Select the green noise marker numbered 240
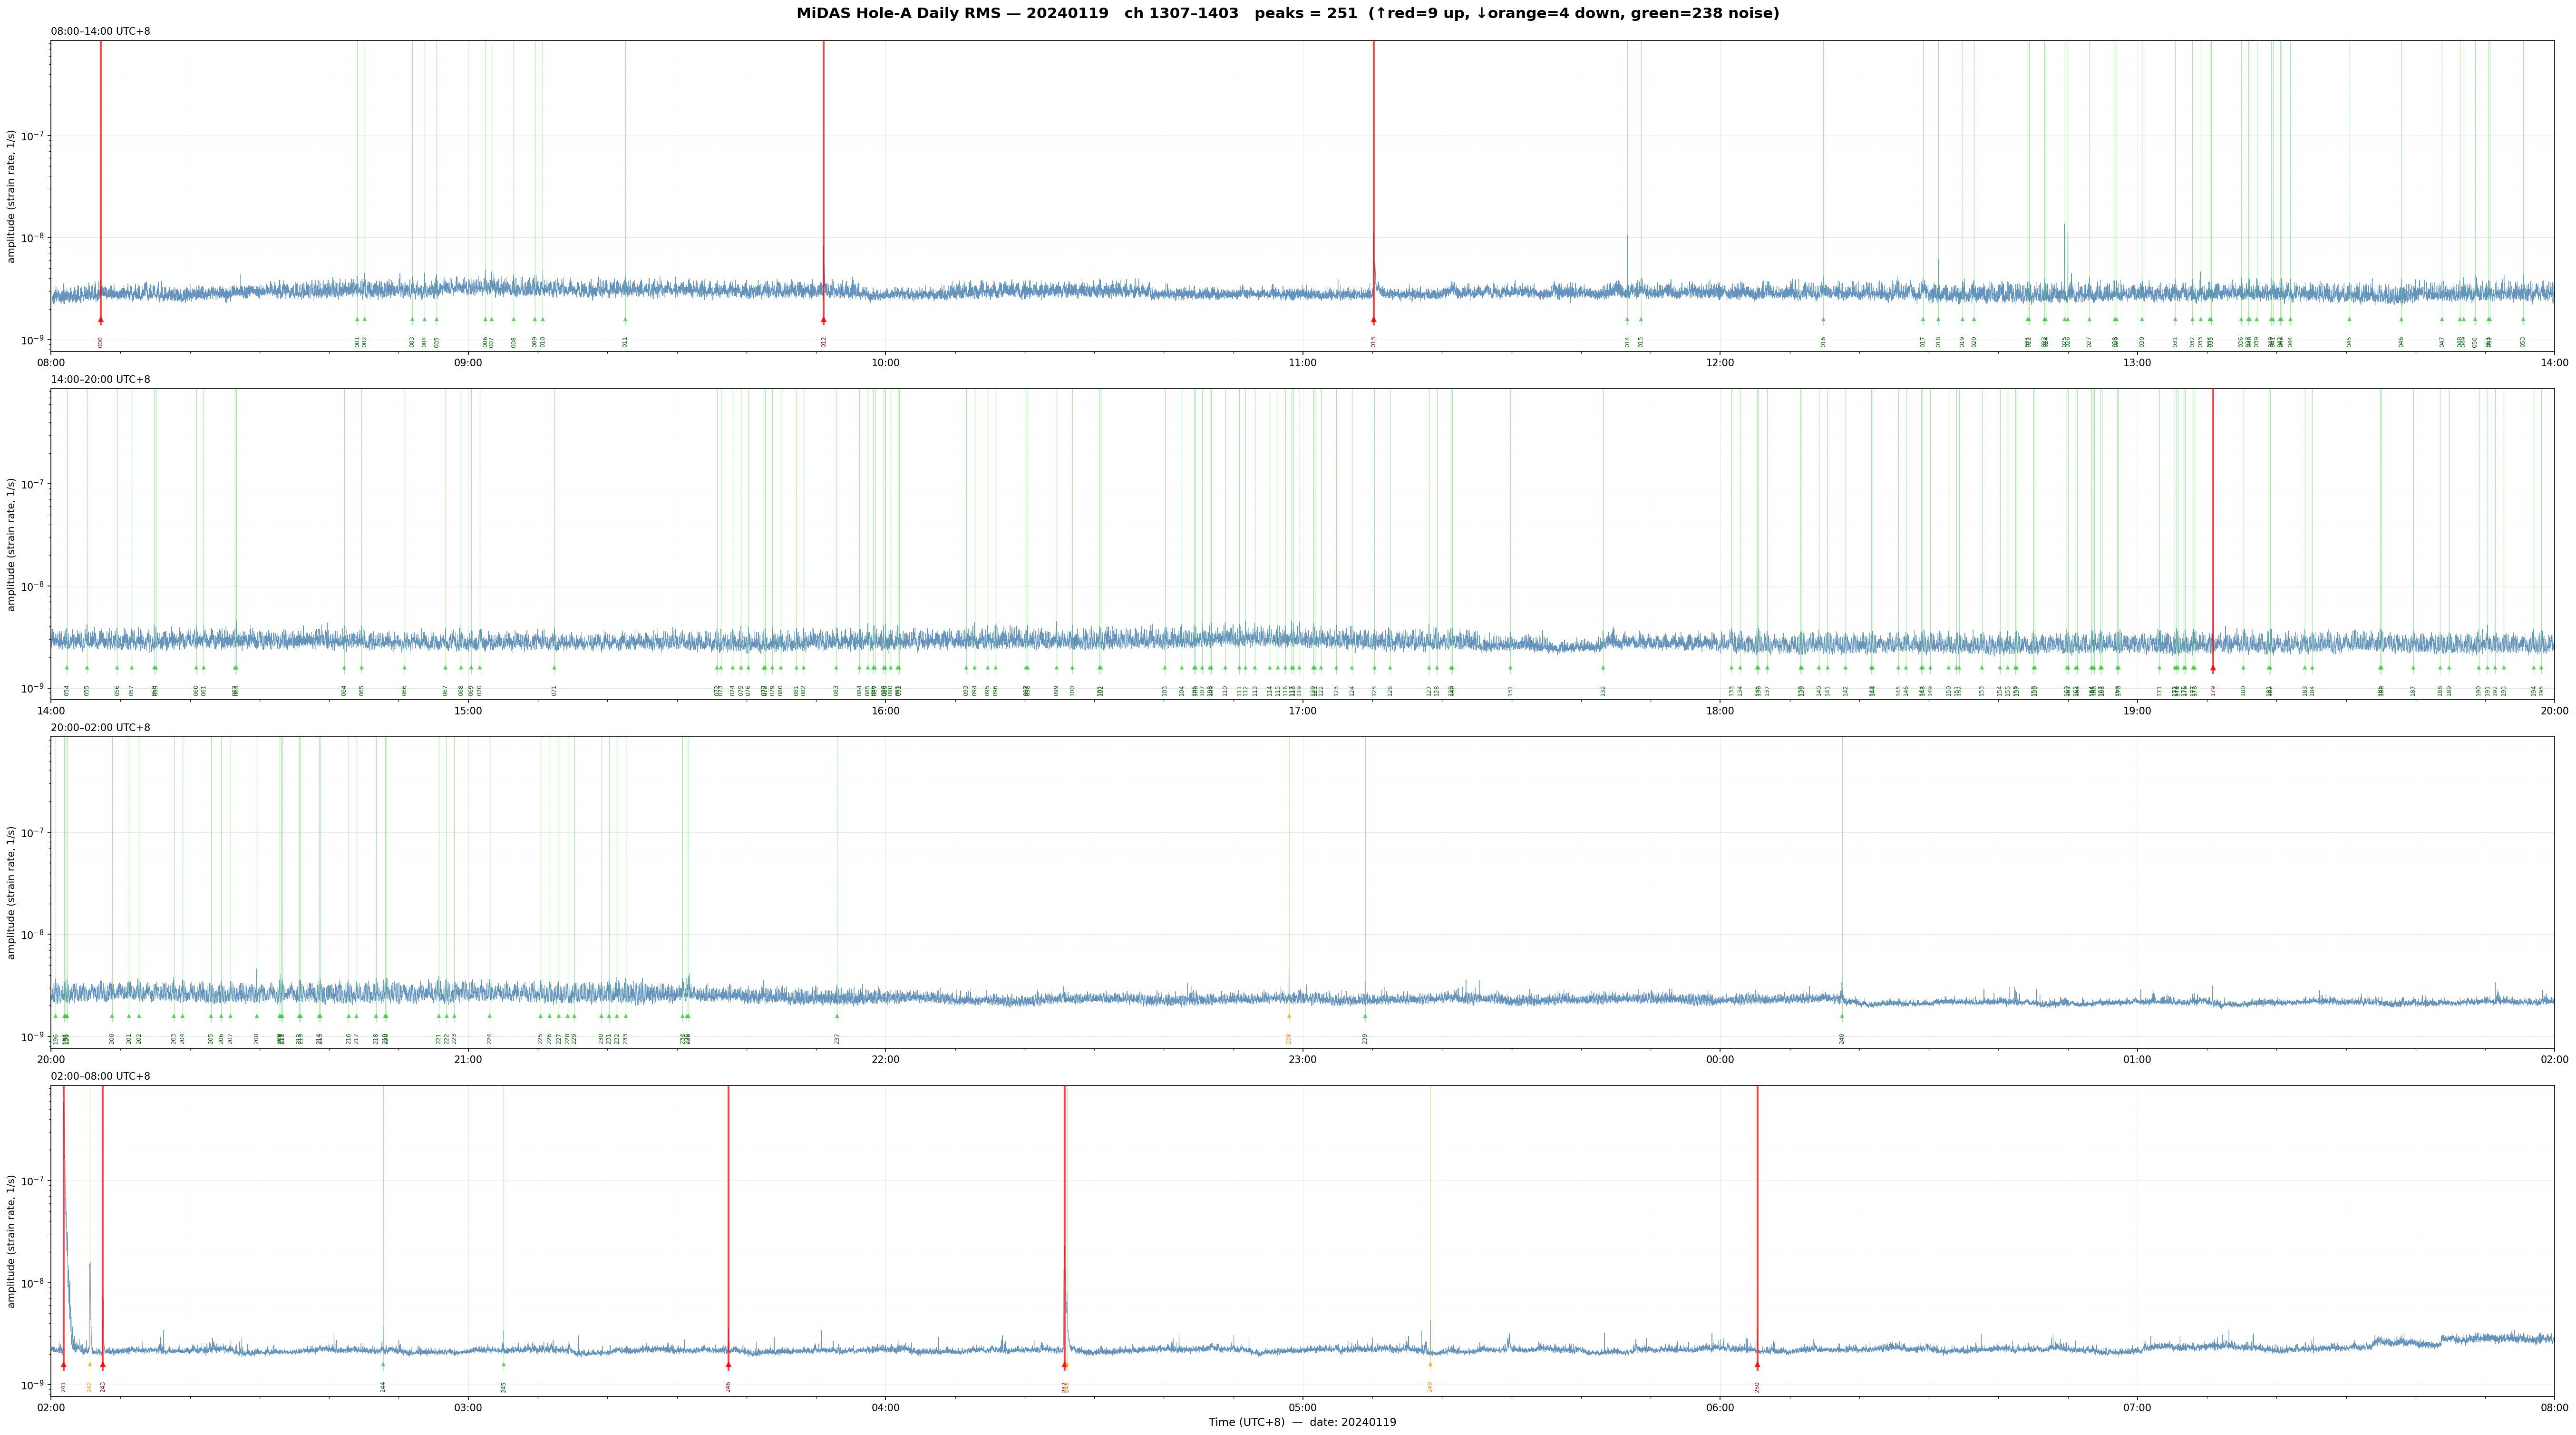 click(x=1842, y=1016)
